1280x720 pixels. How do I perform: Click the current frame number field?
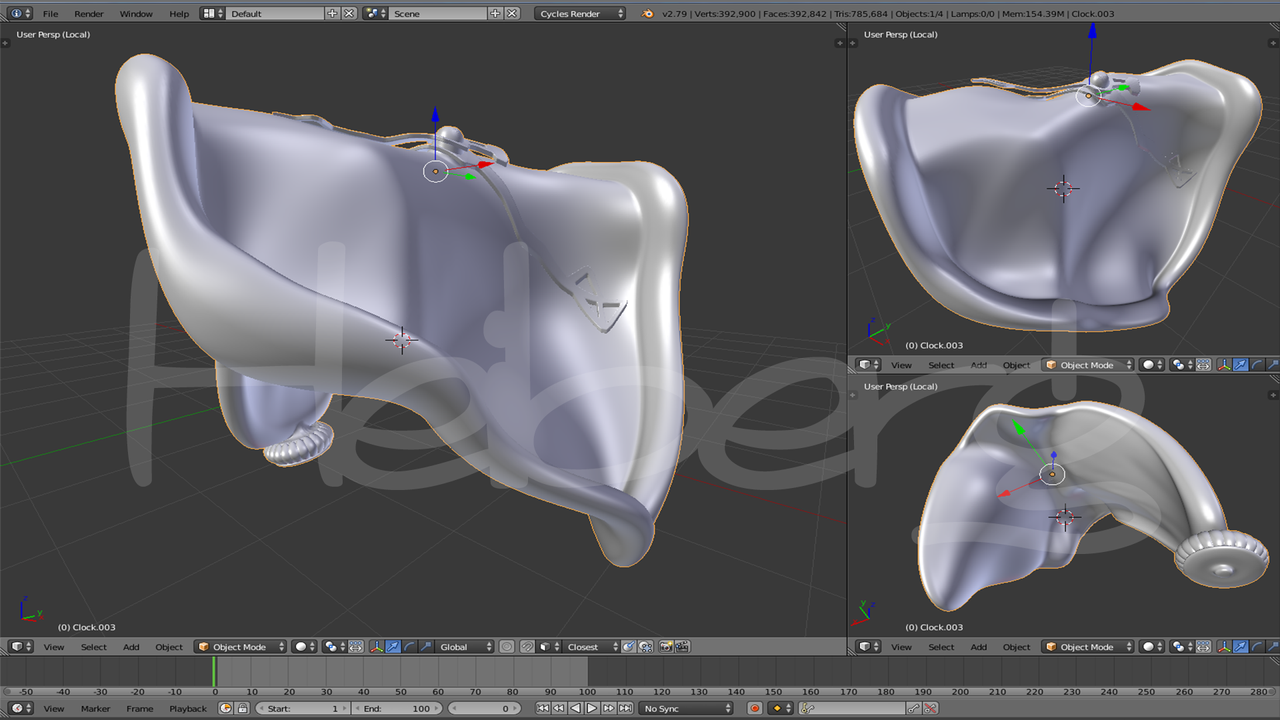pyautogui.click(x=484, y=708)
